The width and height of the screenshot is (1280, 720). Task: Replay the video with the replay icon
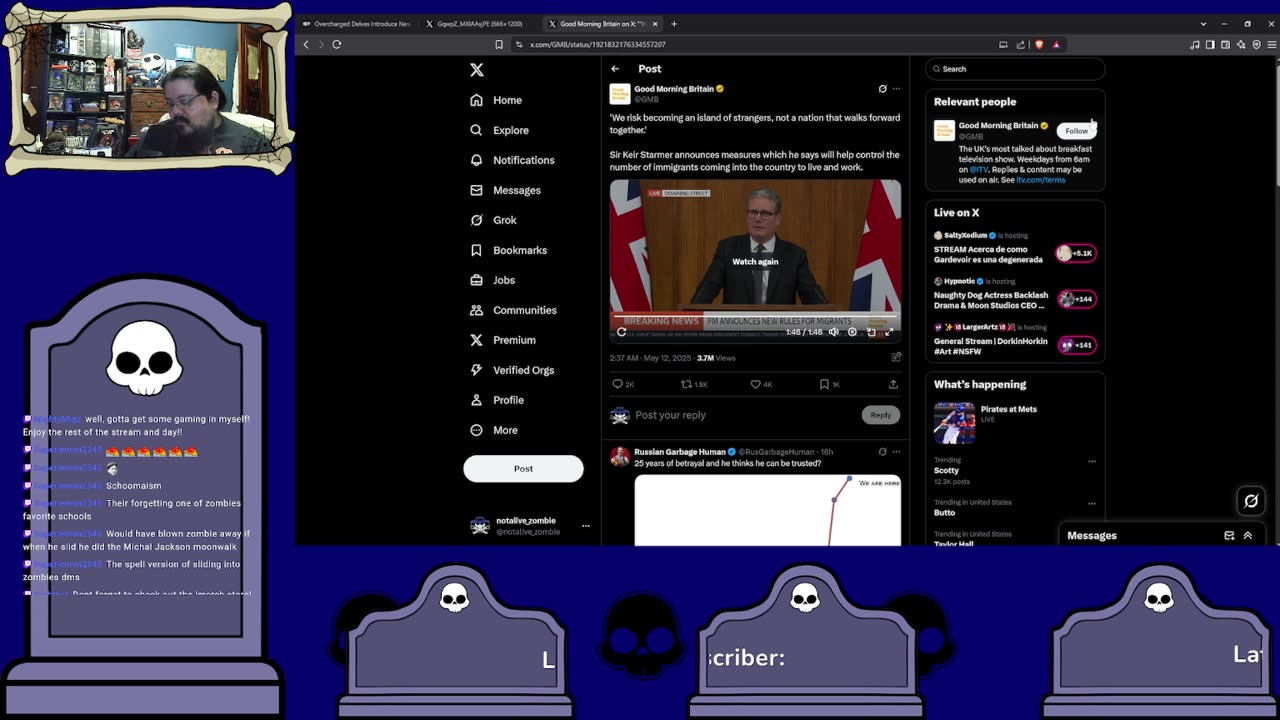621,332
